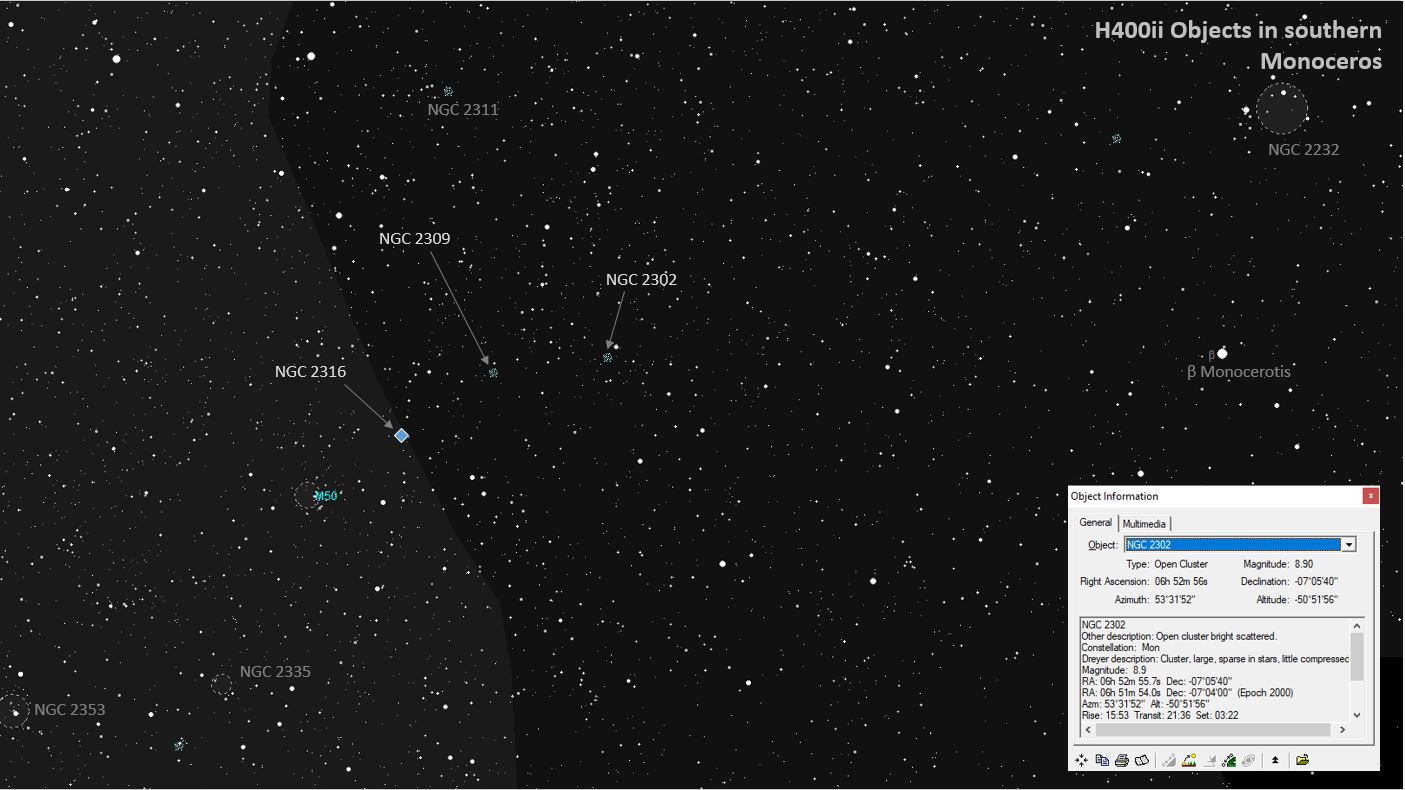
Task: Click the Epoch 2000 coordinates line
Action: (x=1187, y=693)
